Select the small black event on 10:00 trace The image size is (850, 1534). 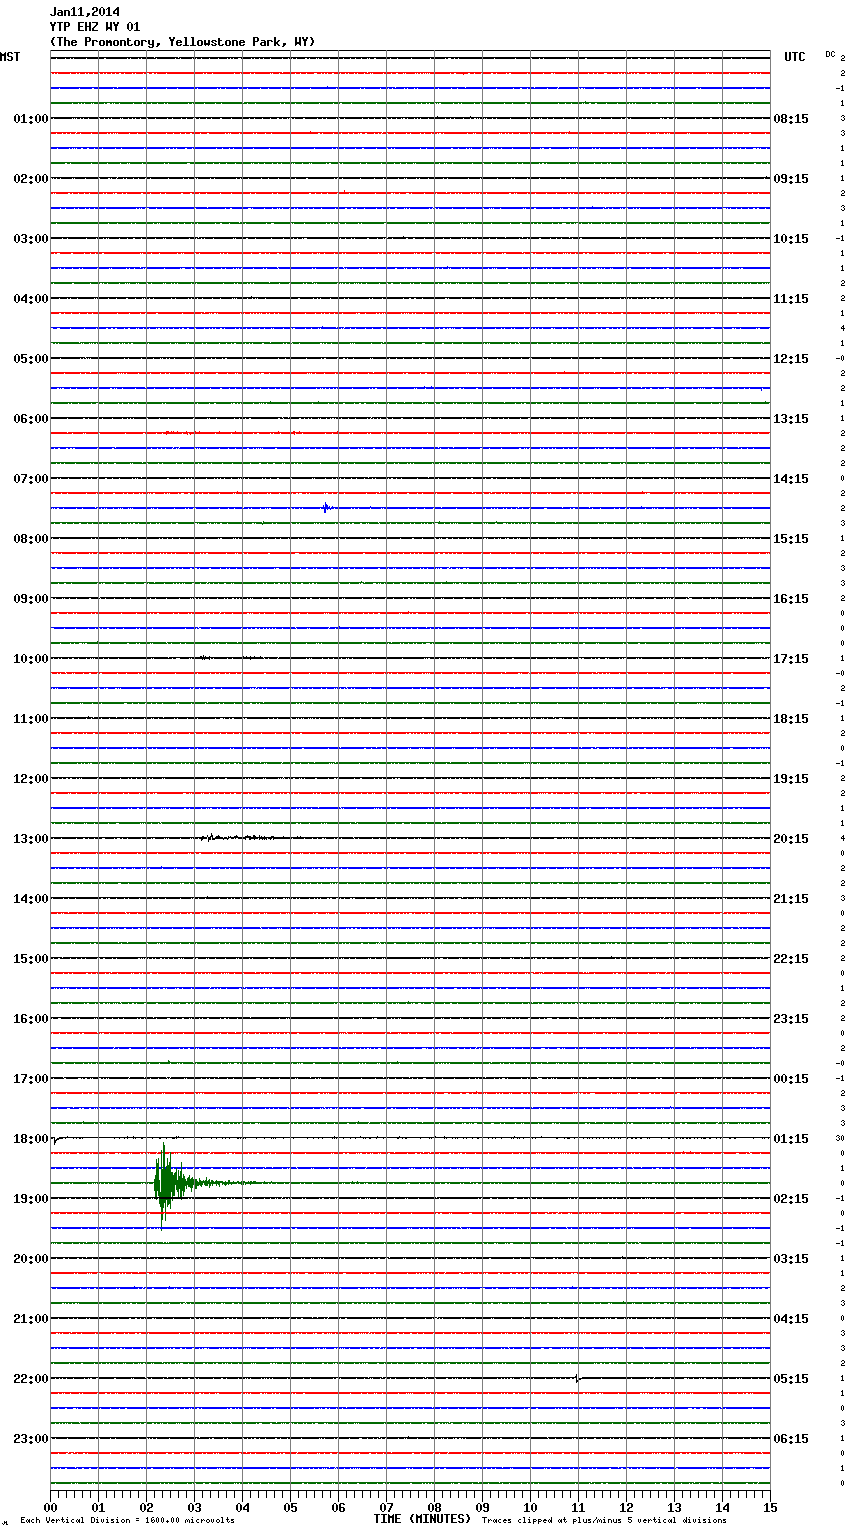[x=204, y=658]
